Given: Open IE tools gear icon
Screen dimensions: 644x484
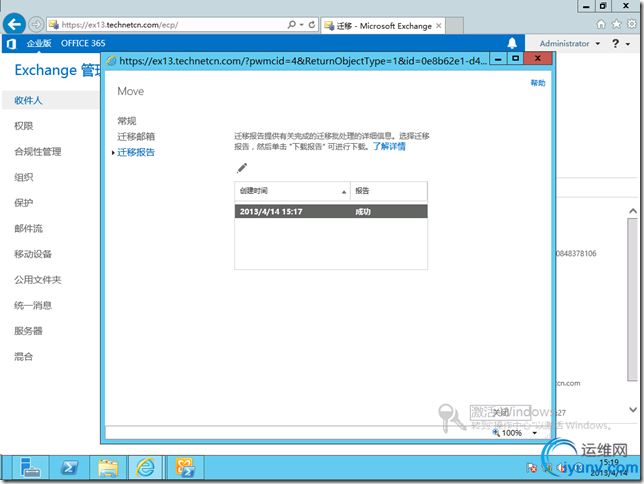Looking at the screenshot, I should (632, 24).
